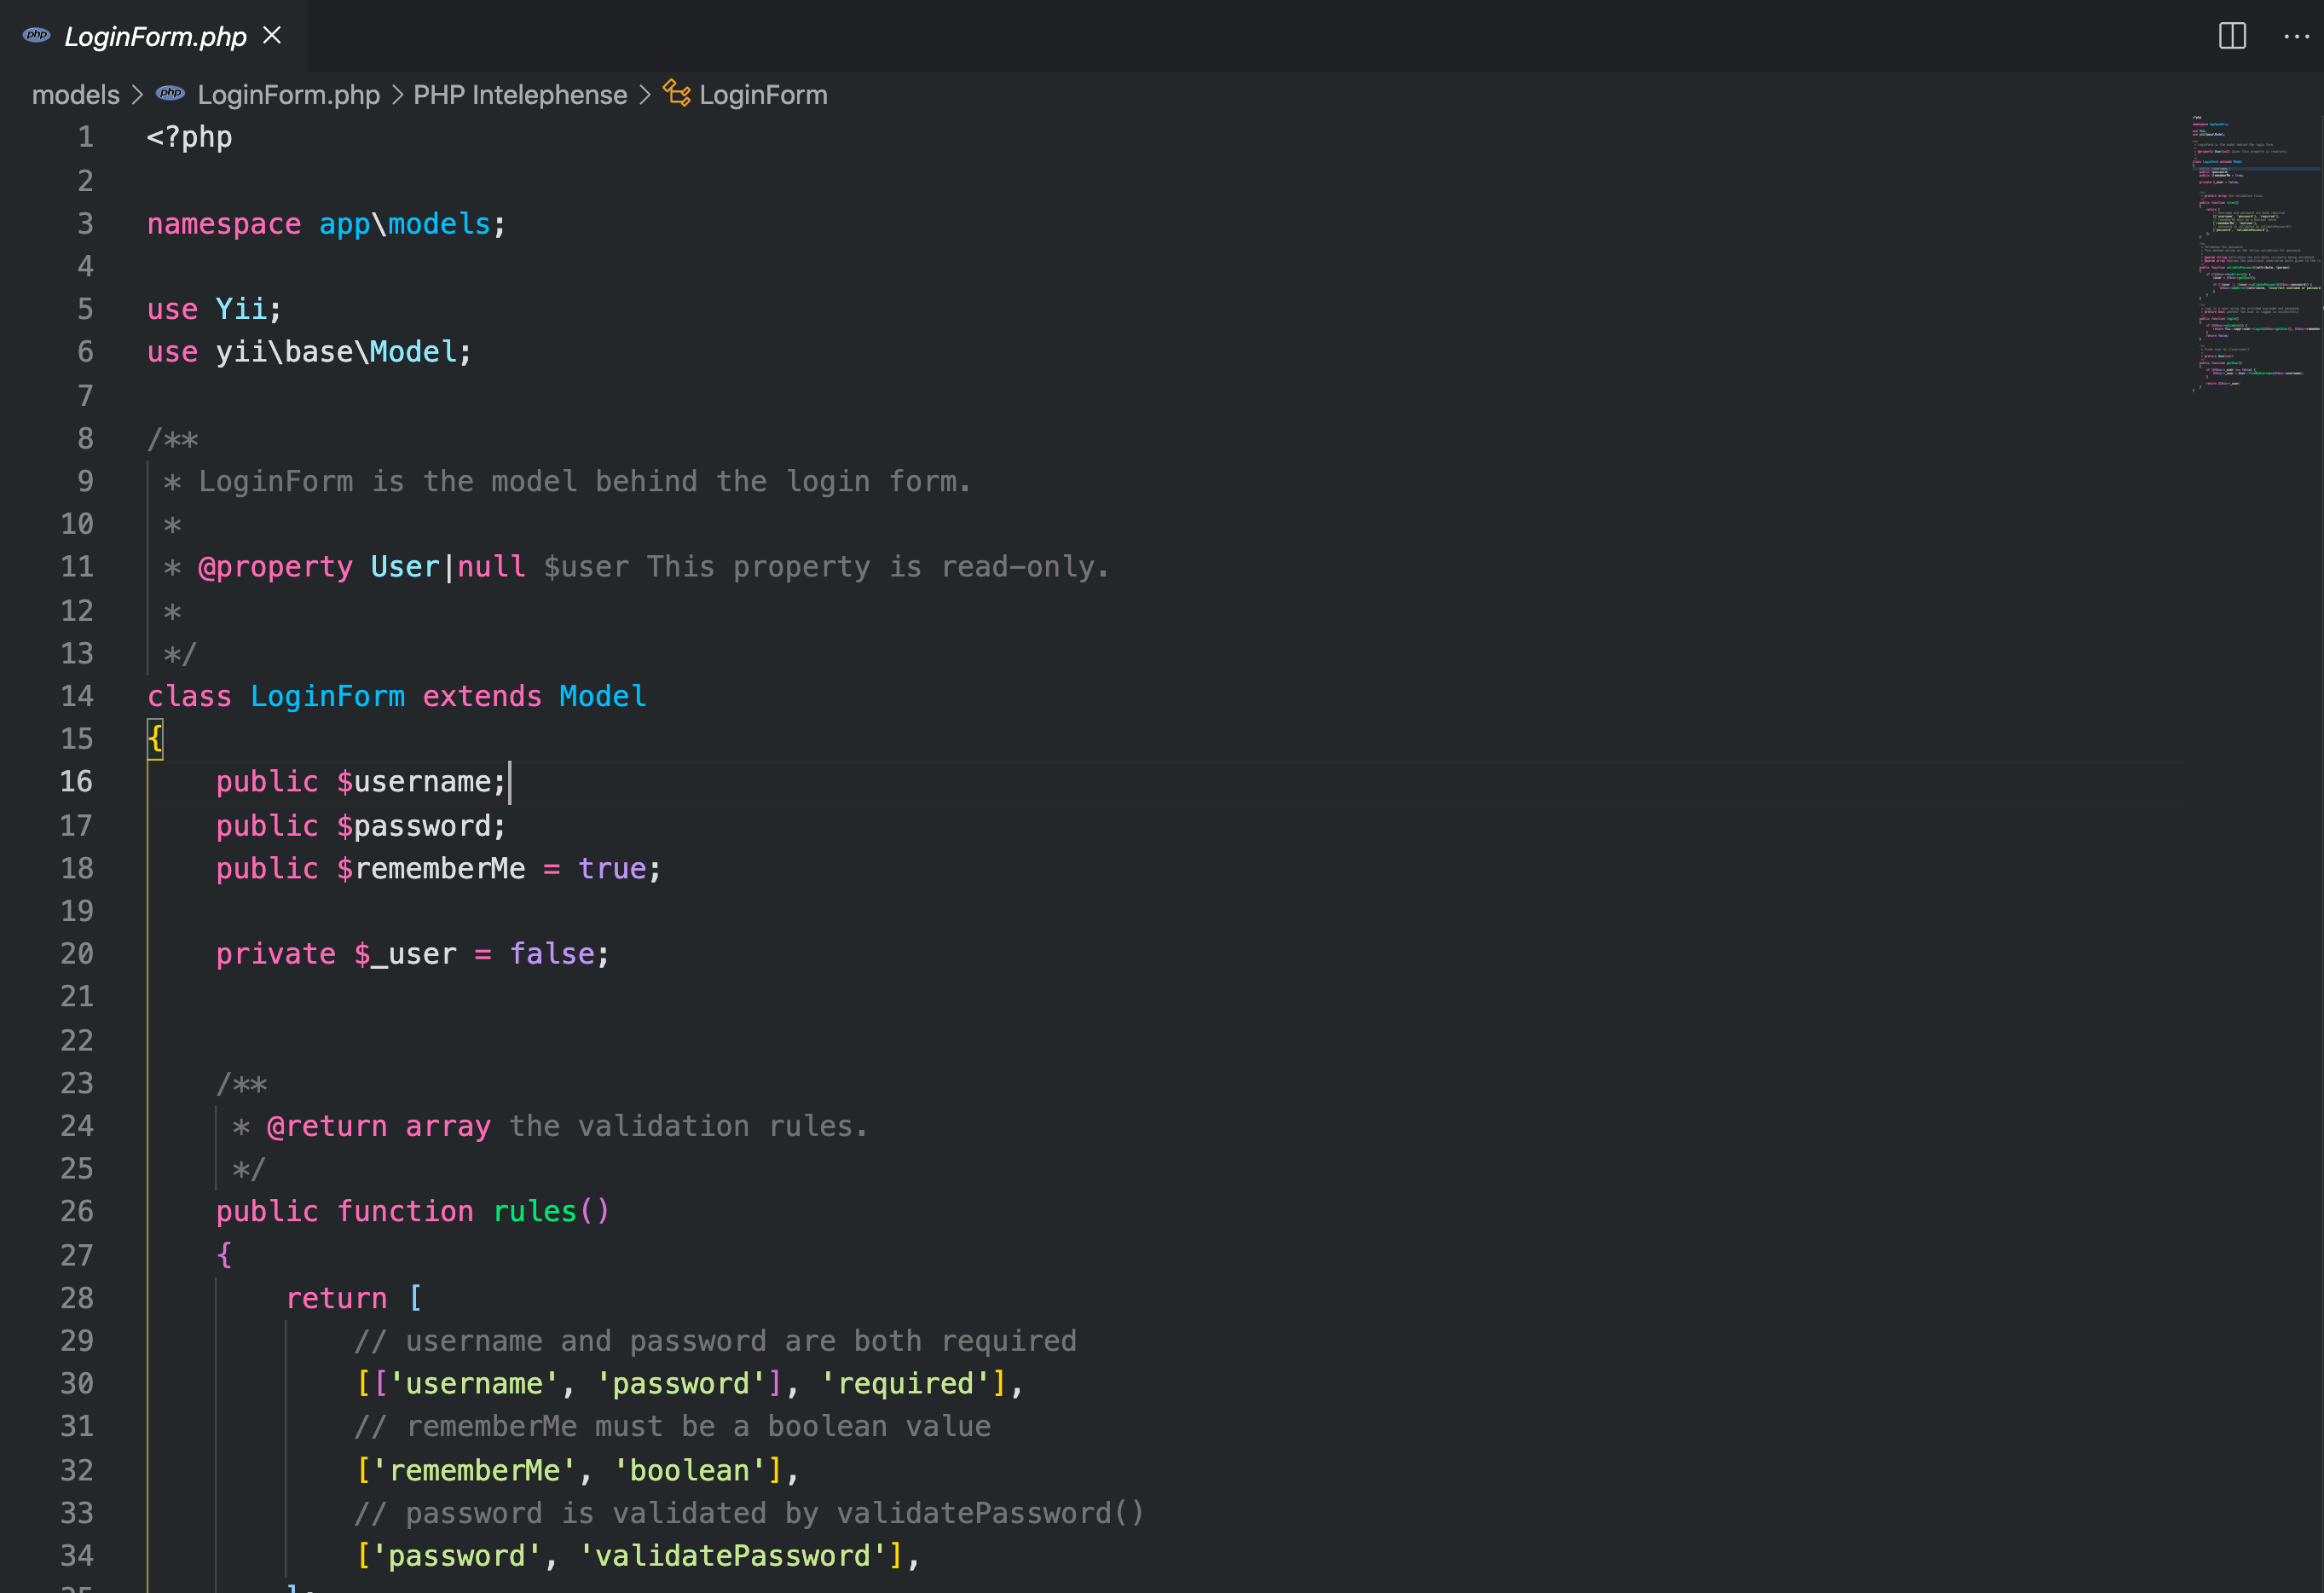Screen dimensions: 2324x1593
Task: Open the more actions ellipsis menu
Action: coord(2296,36)
